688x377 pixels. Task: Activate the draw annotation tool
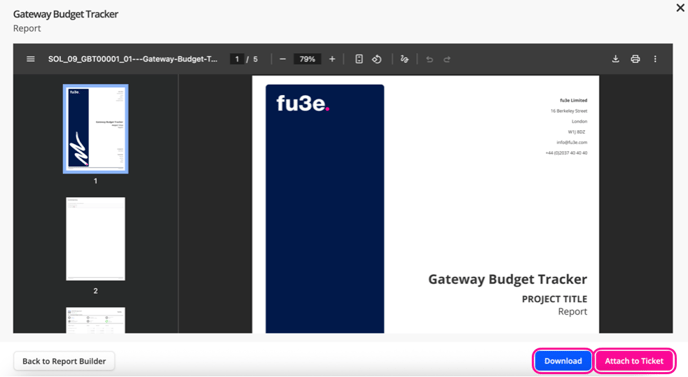(404, 59)
